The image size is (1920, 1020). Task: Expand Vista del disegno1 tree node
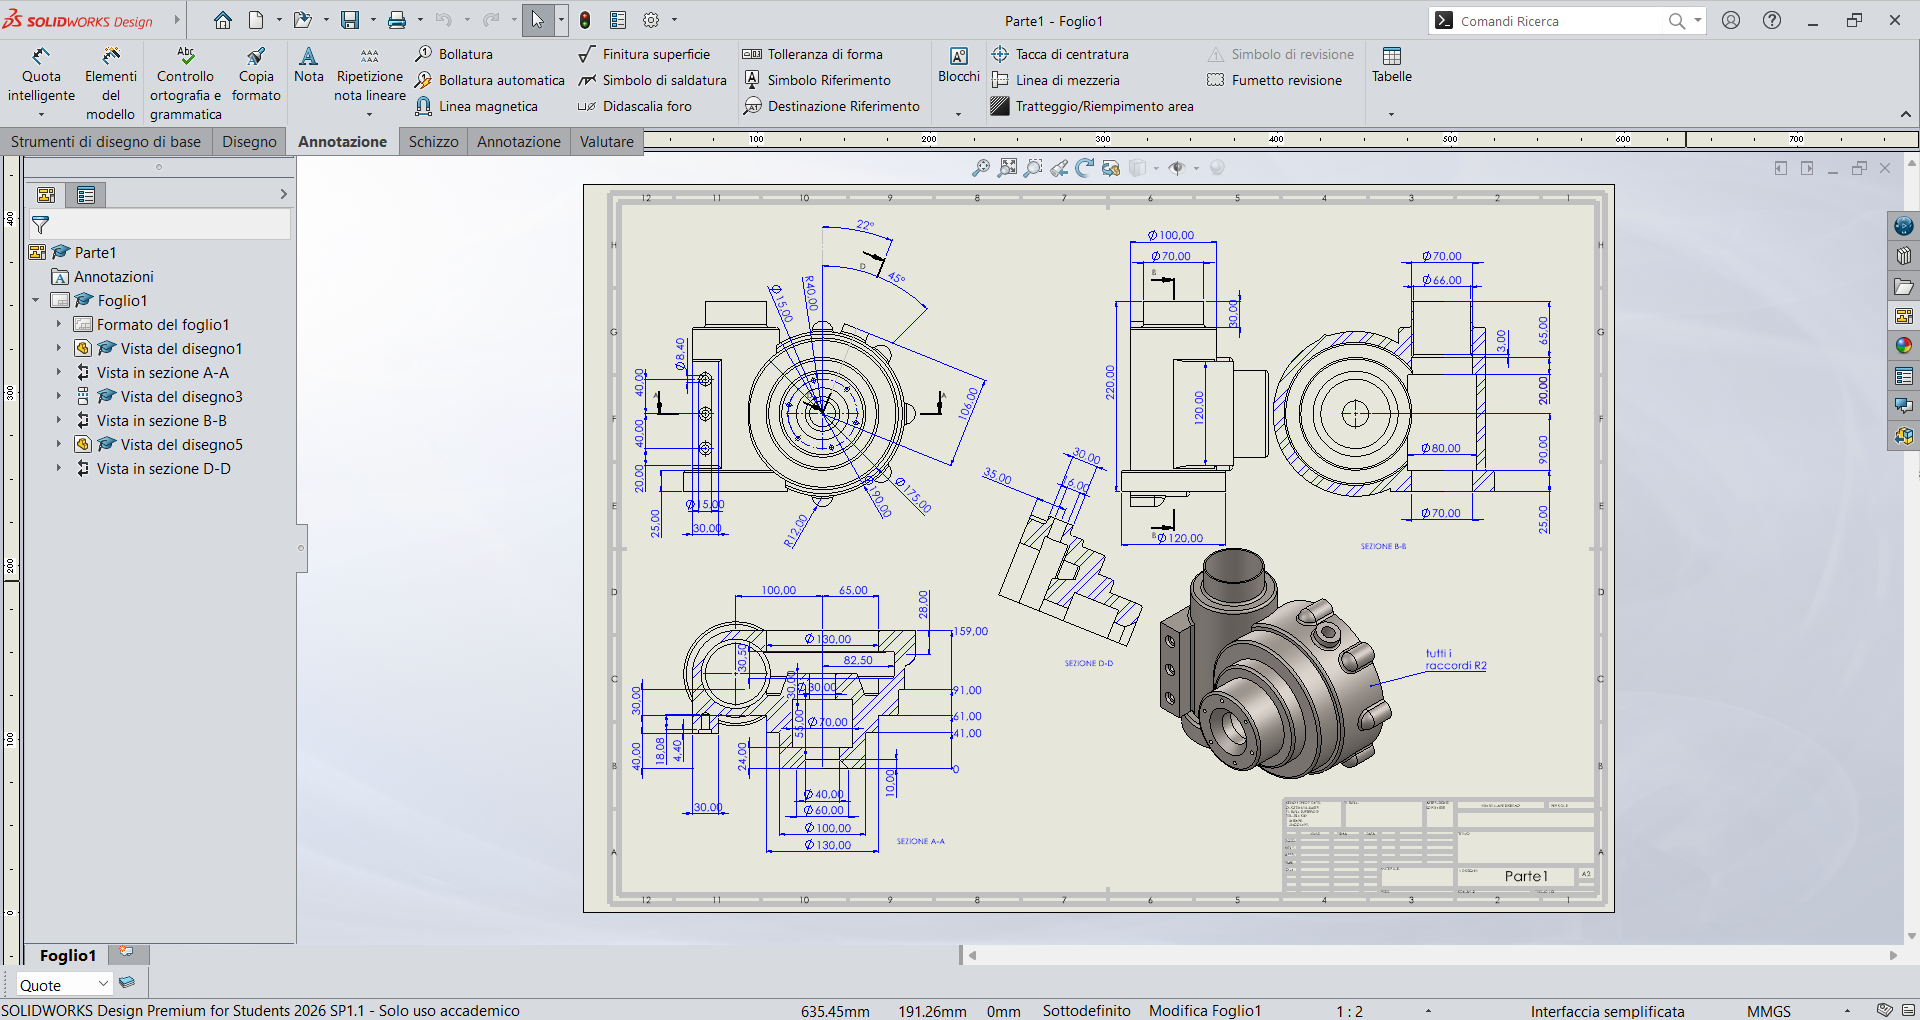coord(58,348)
